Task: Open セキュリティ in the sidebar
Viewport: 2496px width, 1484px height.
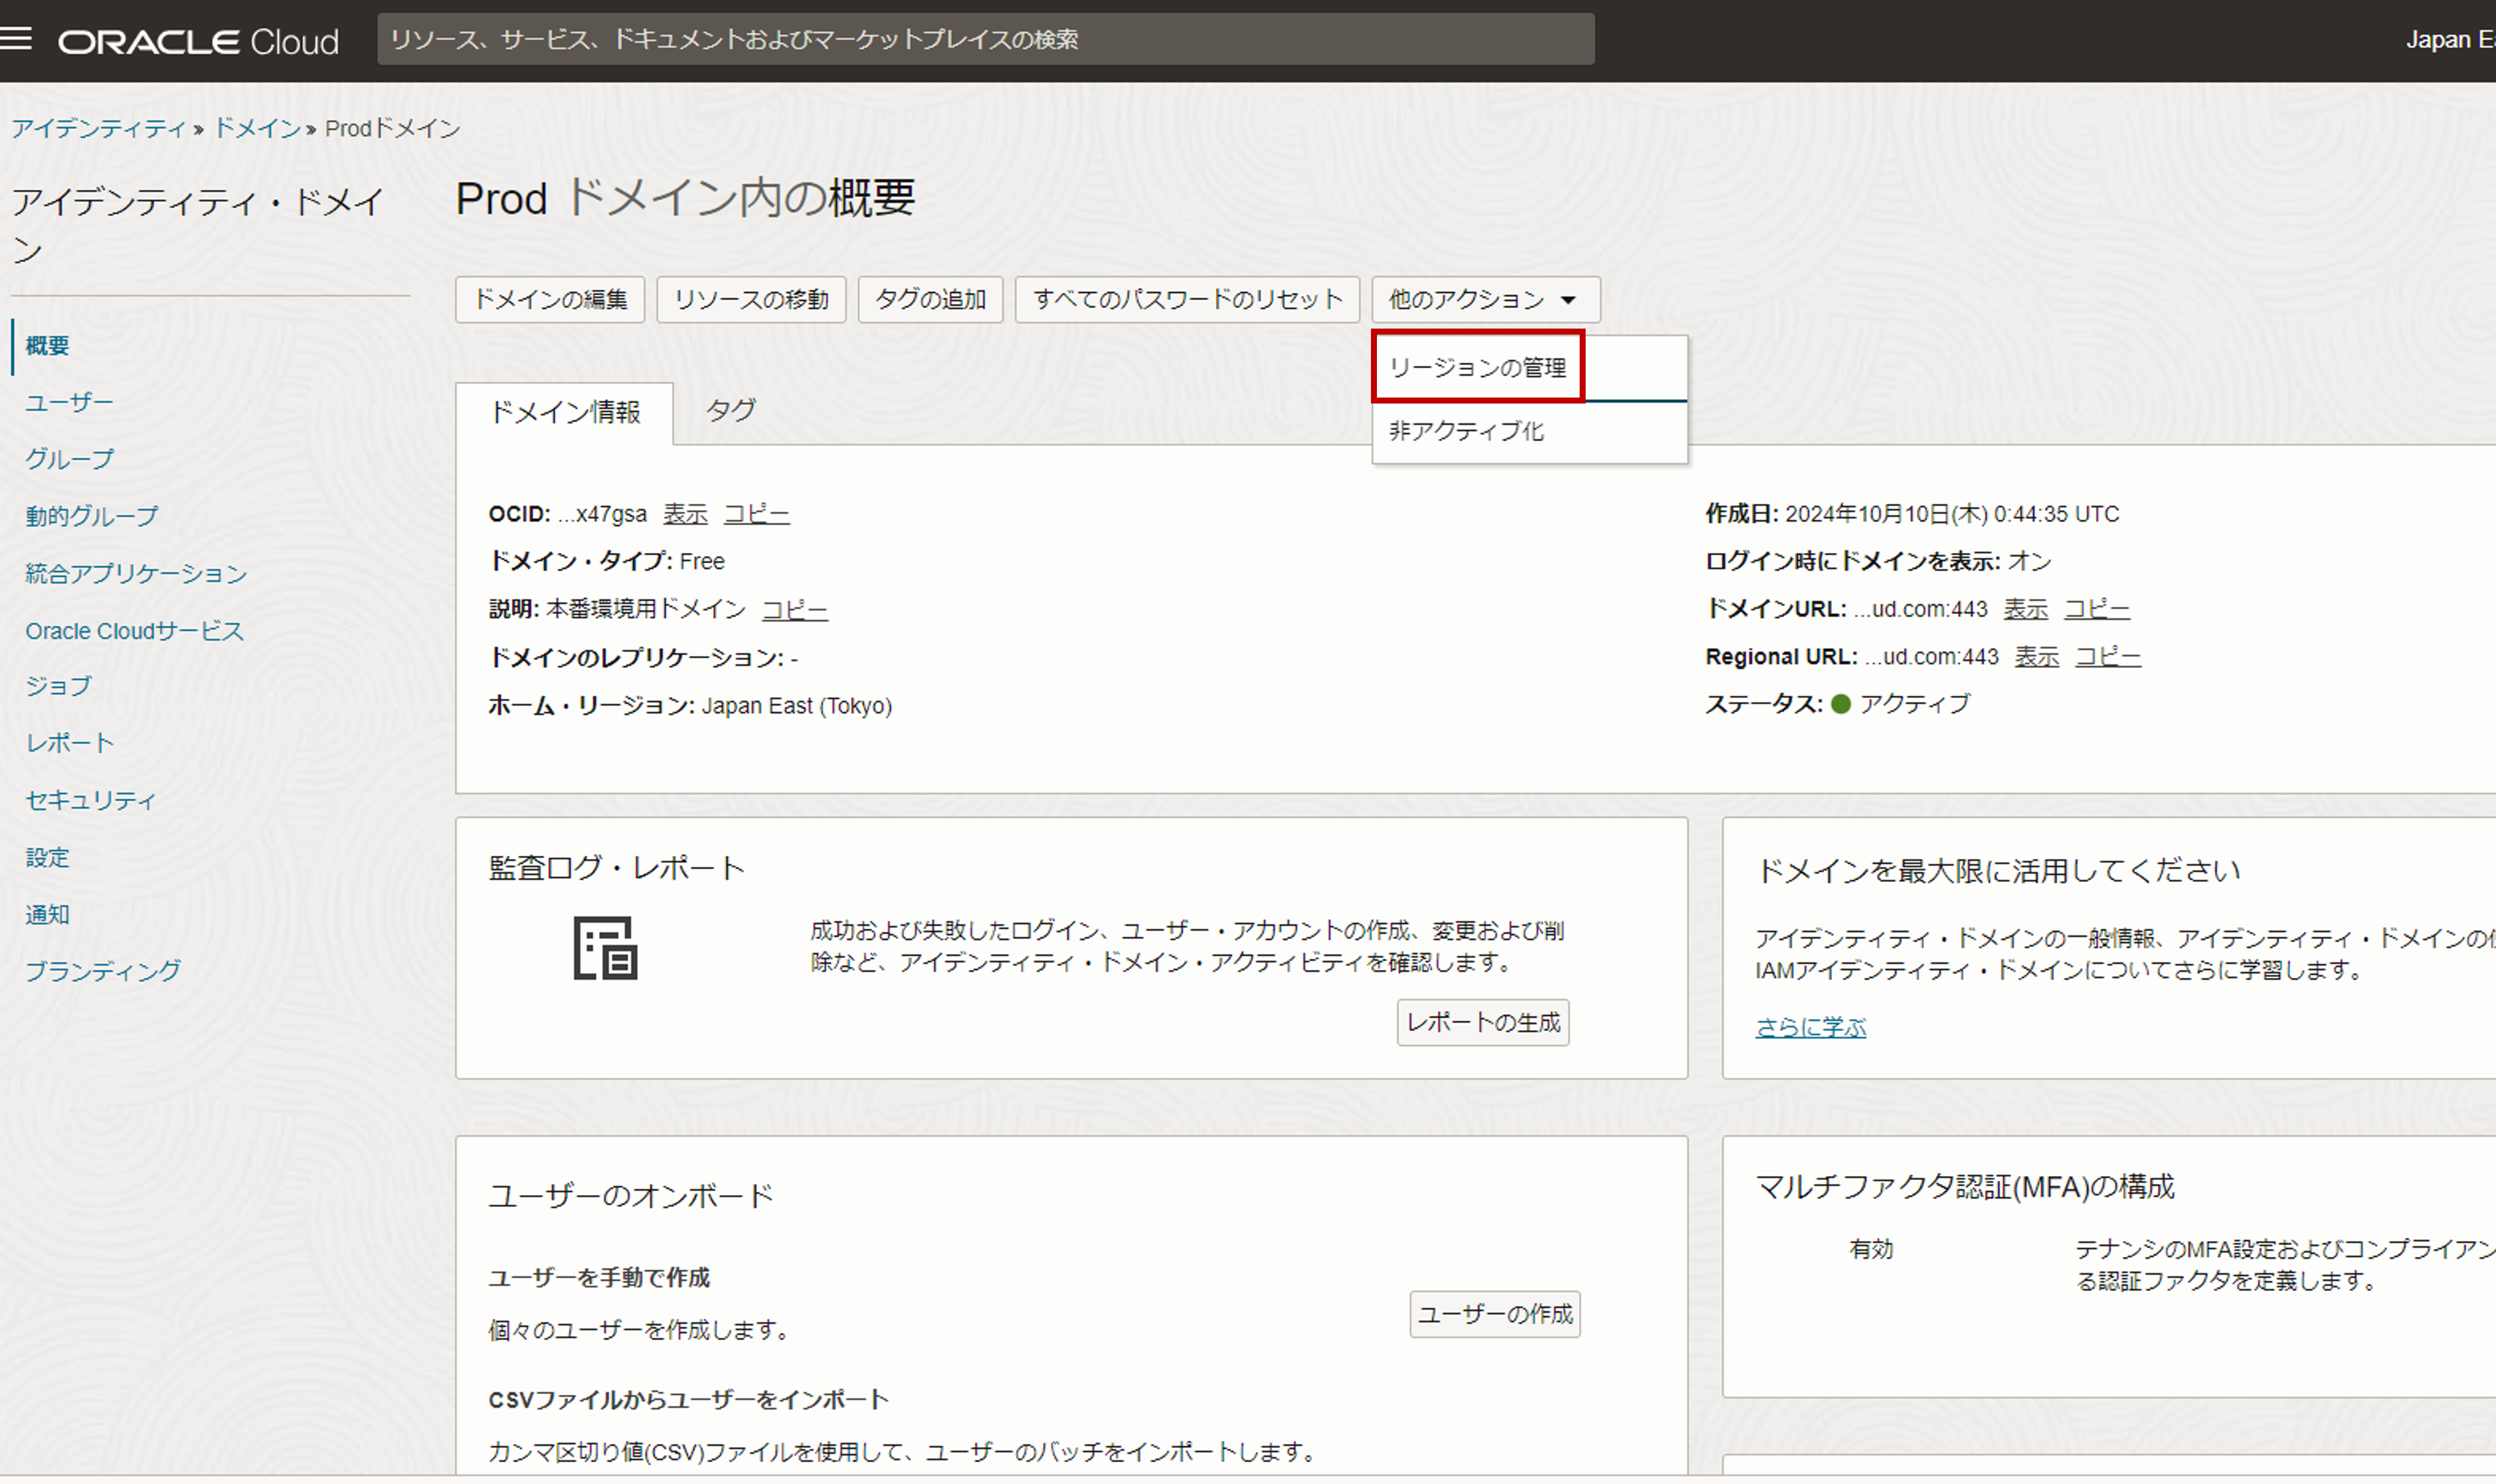Action: point(91,800)
